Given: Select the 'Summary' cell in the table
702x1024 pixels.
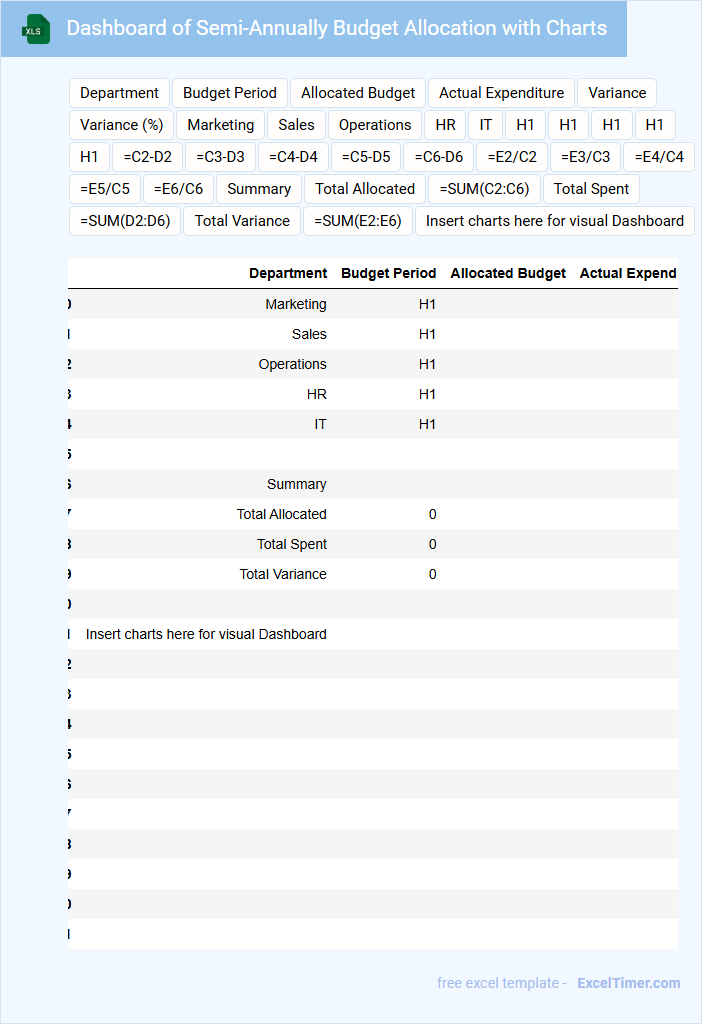Looking at the screenshot, I should tap(296, 485).
